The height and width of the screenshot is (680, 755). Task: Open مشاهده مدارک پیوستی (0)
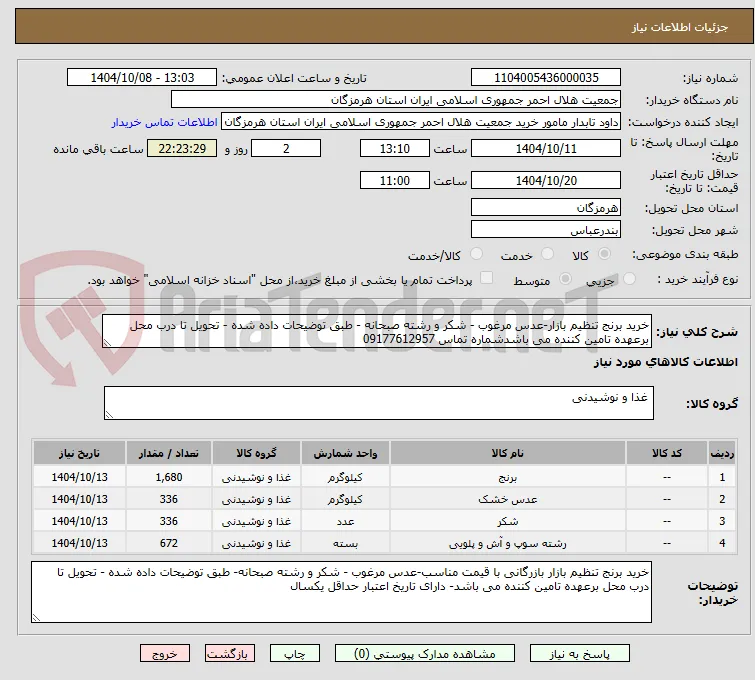click(424, 654)
